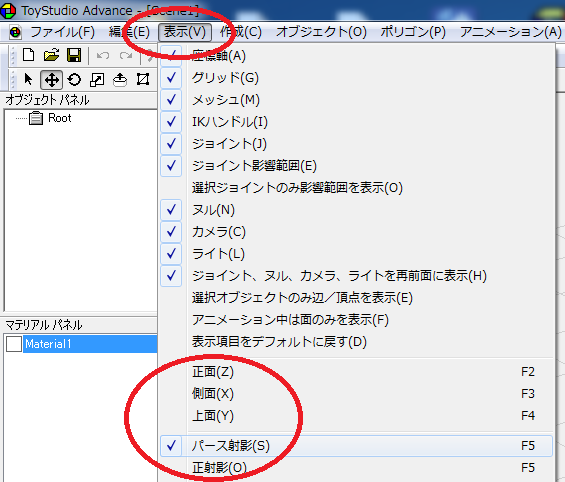Select Material1 in material panel
Viewport: 565px width, 482px height.
click(90, 344)
